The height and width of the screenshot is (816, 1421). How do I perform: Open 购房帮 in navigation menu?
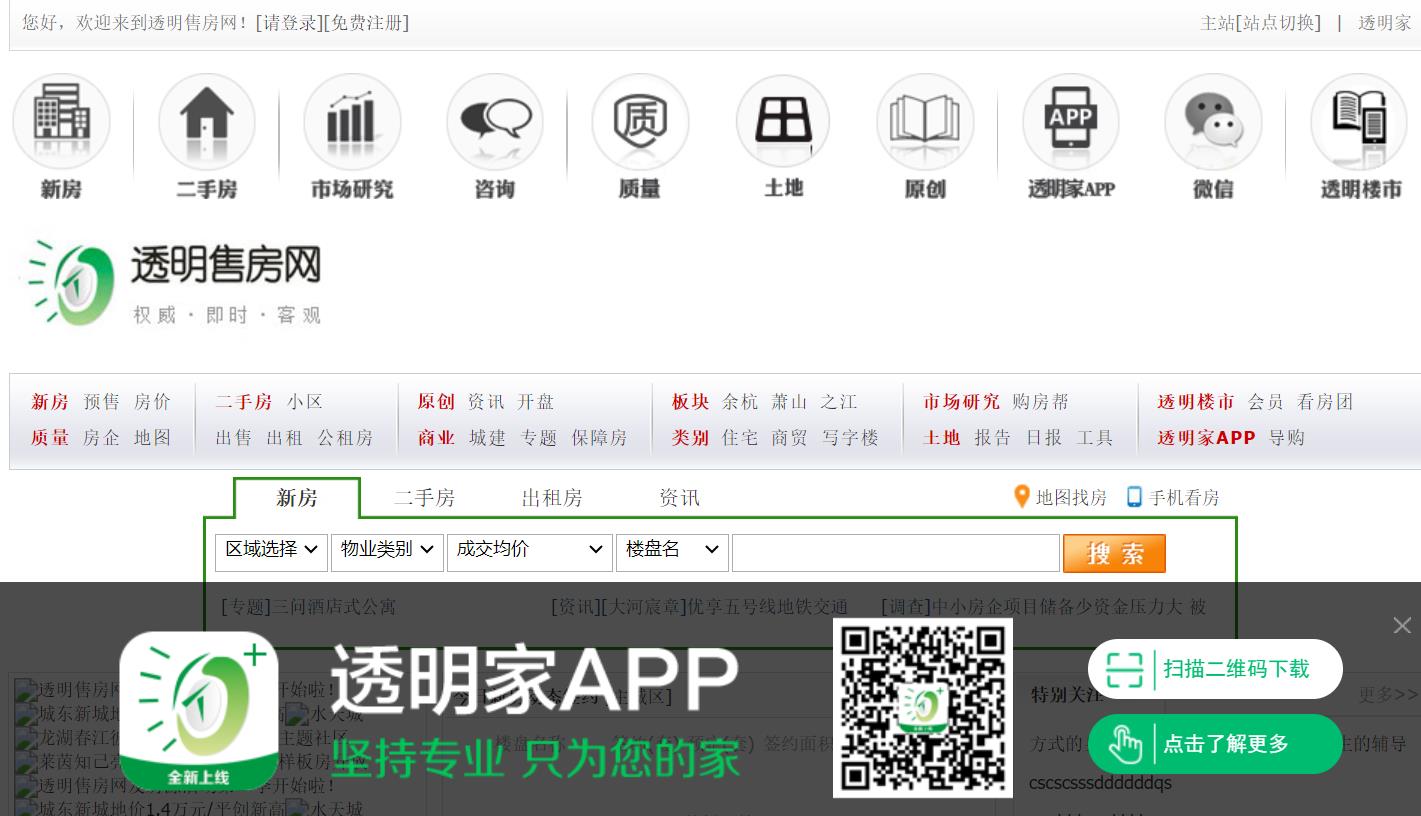pyautogui.click(x=1040, y=402)
